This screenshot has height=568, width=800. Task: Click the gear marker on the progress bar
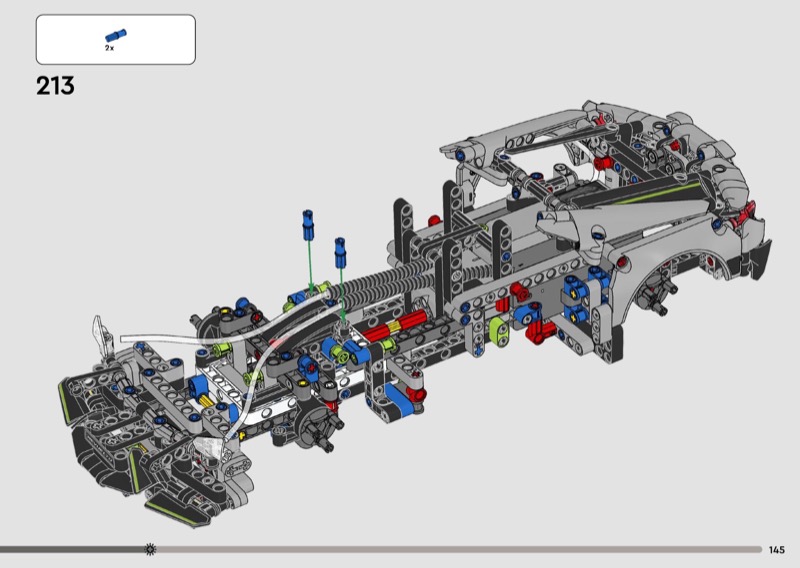(x=150, y=549)
